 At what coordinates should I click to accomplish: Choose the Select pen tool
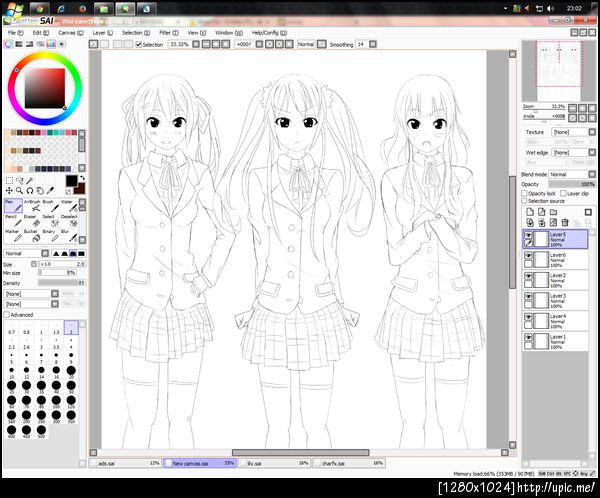click(51, 221)
